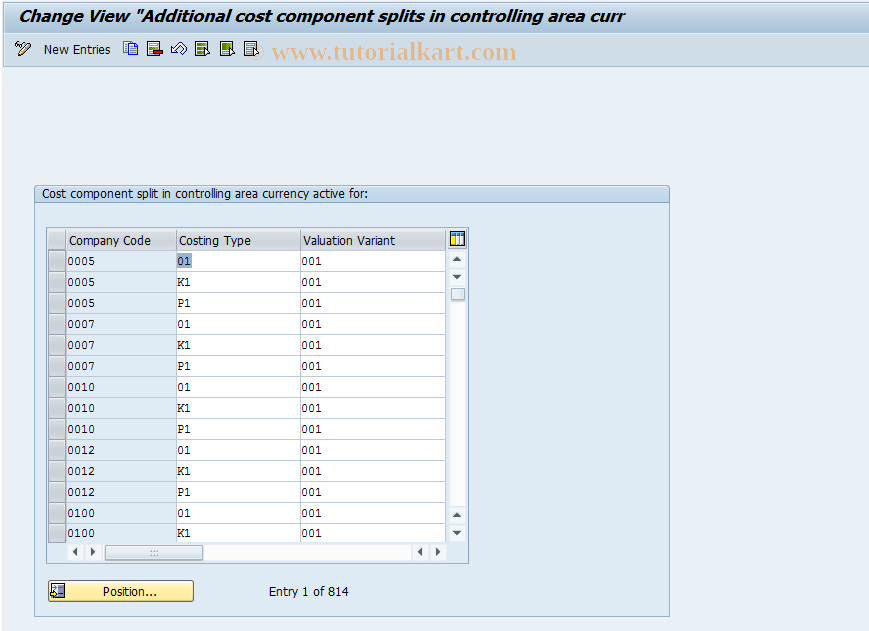Viewport: 869px width, 631px height.
Task: Select row 0007 with costing type K1
Action: (x=57, y=345)
